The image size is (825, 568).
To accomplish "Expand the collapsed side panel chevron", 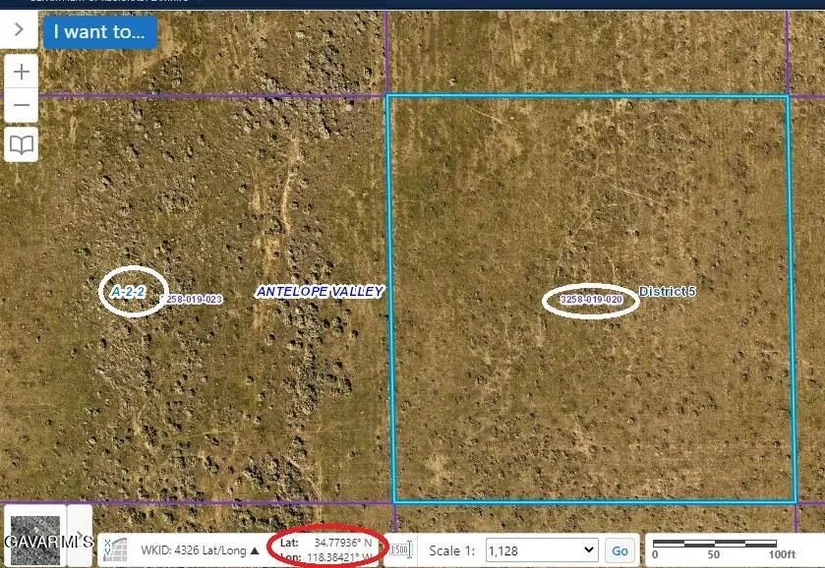I will [19, 30].
